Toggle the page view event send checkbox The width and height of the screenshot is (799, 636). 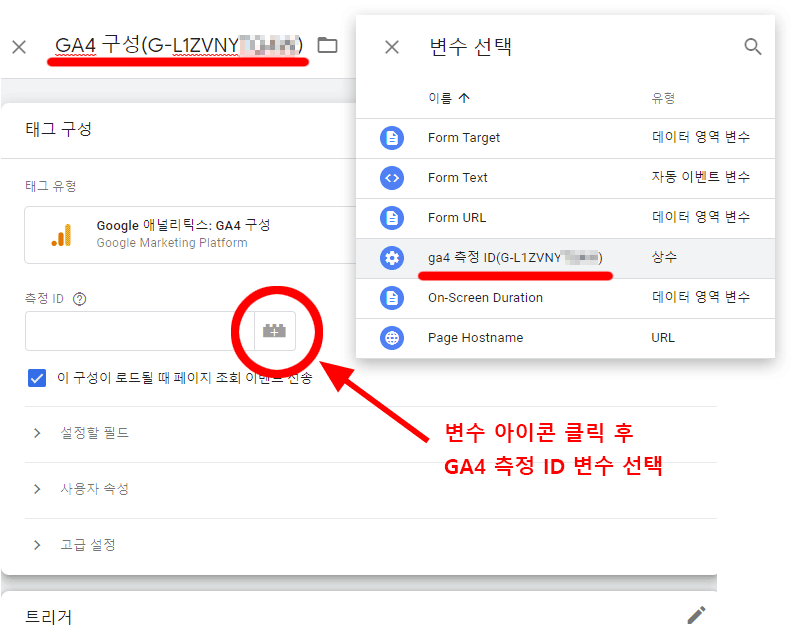pyautogui.click(x=37, y=378)
